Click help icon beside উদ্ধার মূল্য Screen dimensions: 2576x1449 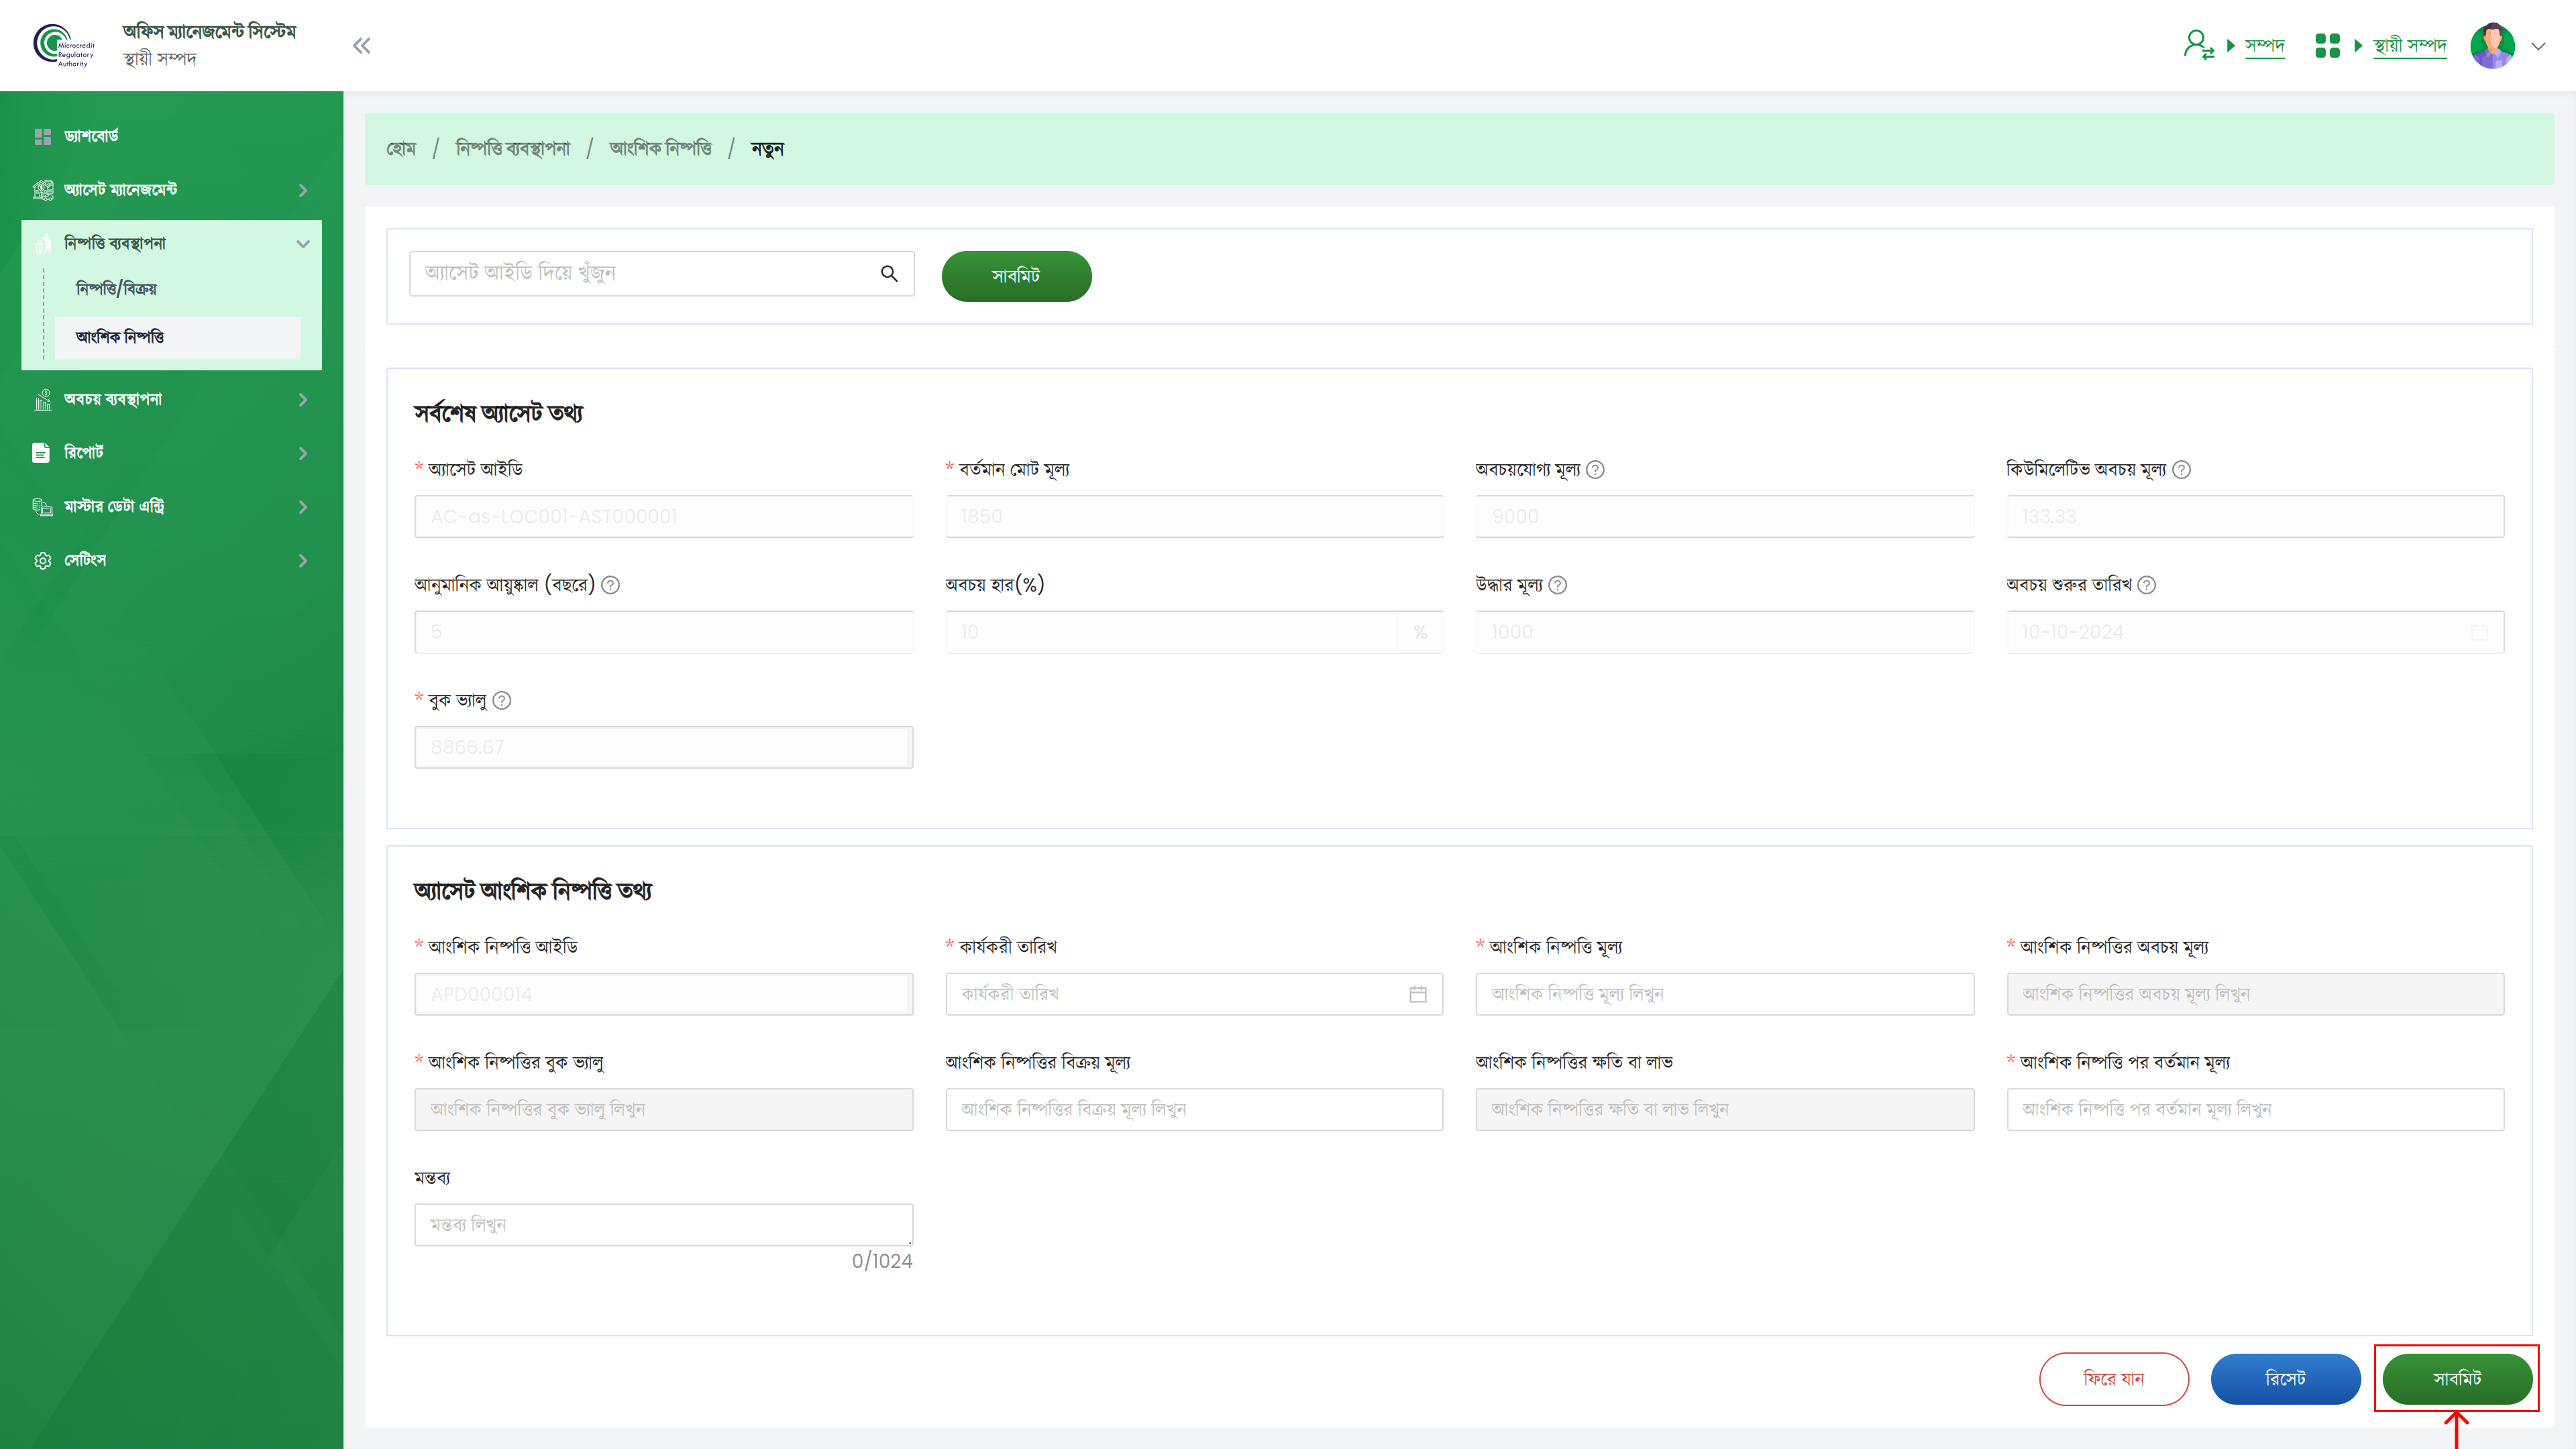(x=1557, y=585)
